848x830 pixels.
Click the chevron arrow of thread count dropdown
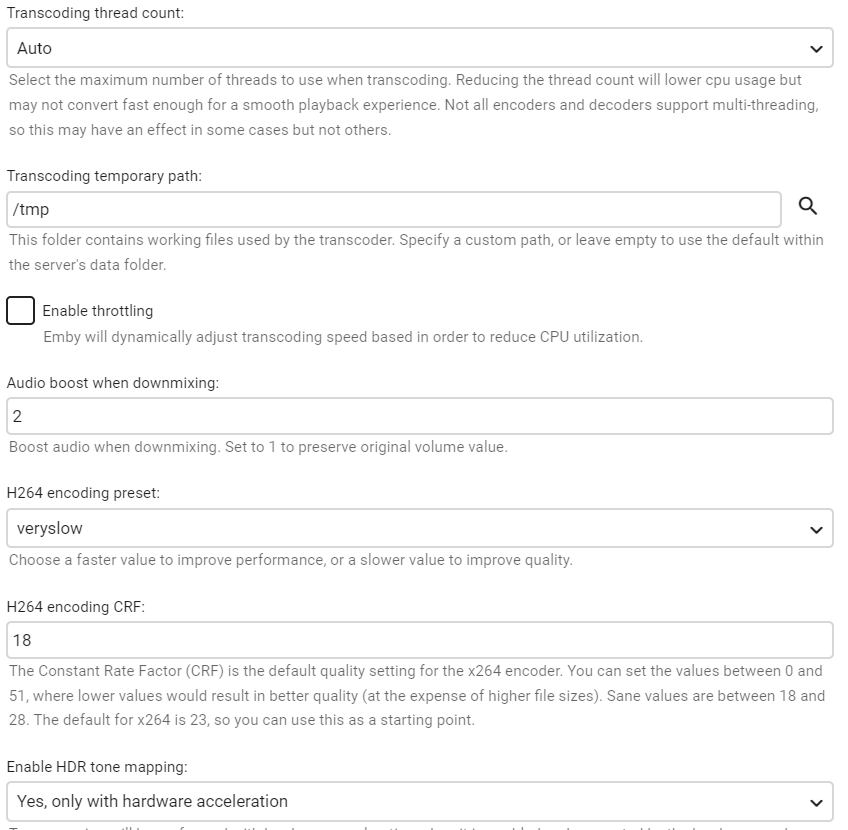point(816,48)
